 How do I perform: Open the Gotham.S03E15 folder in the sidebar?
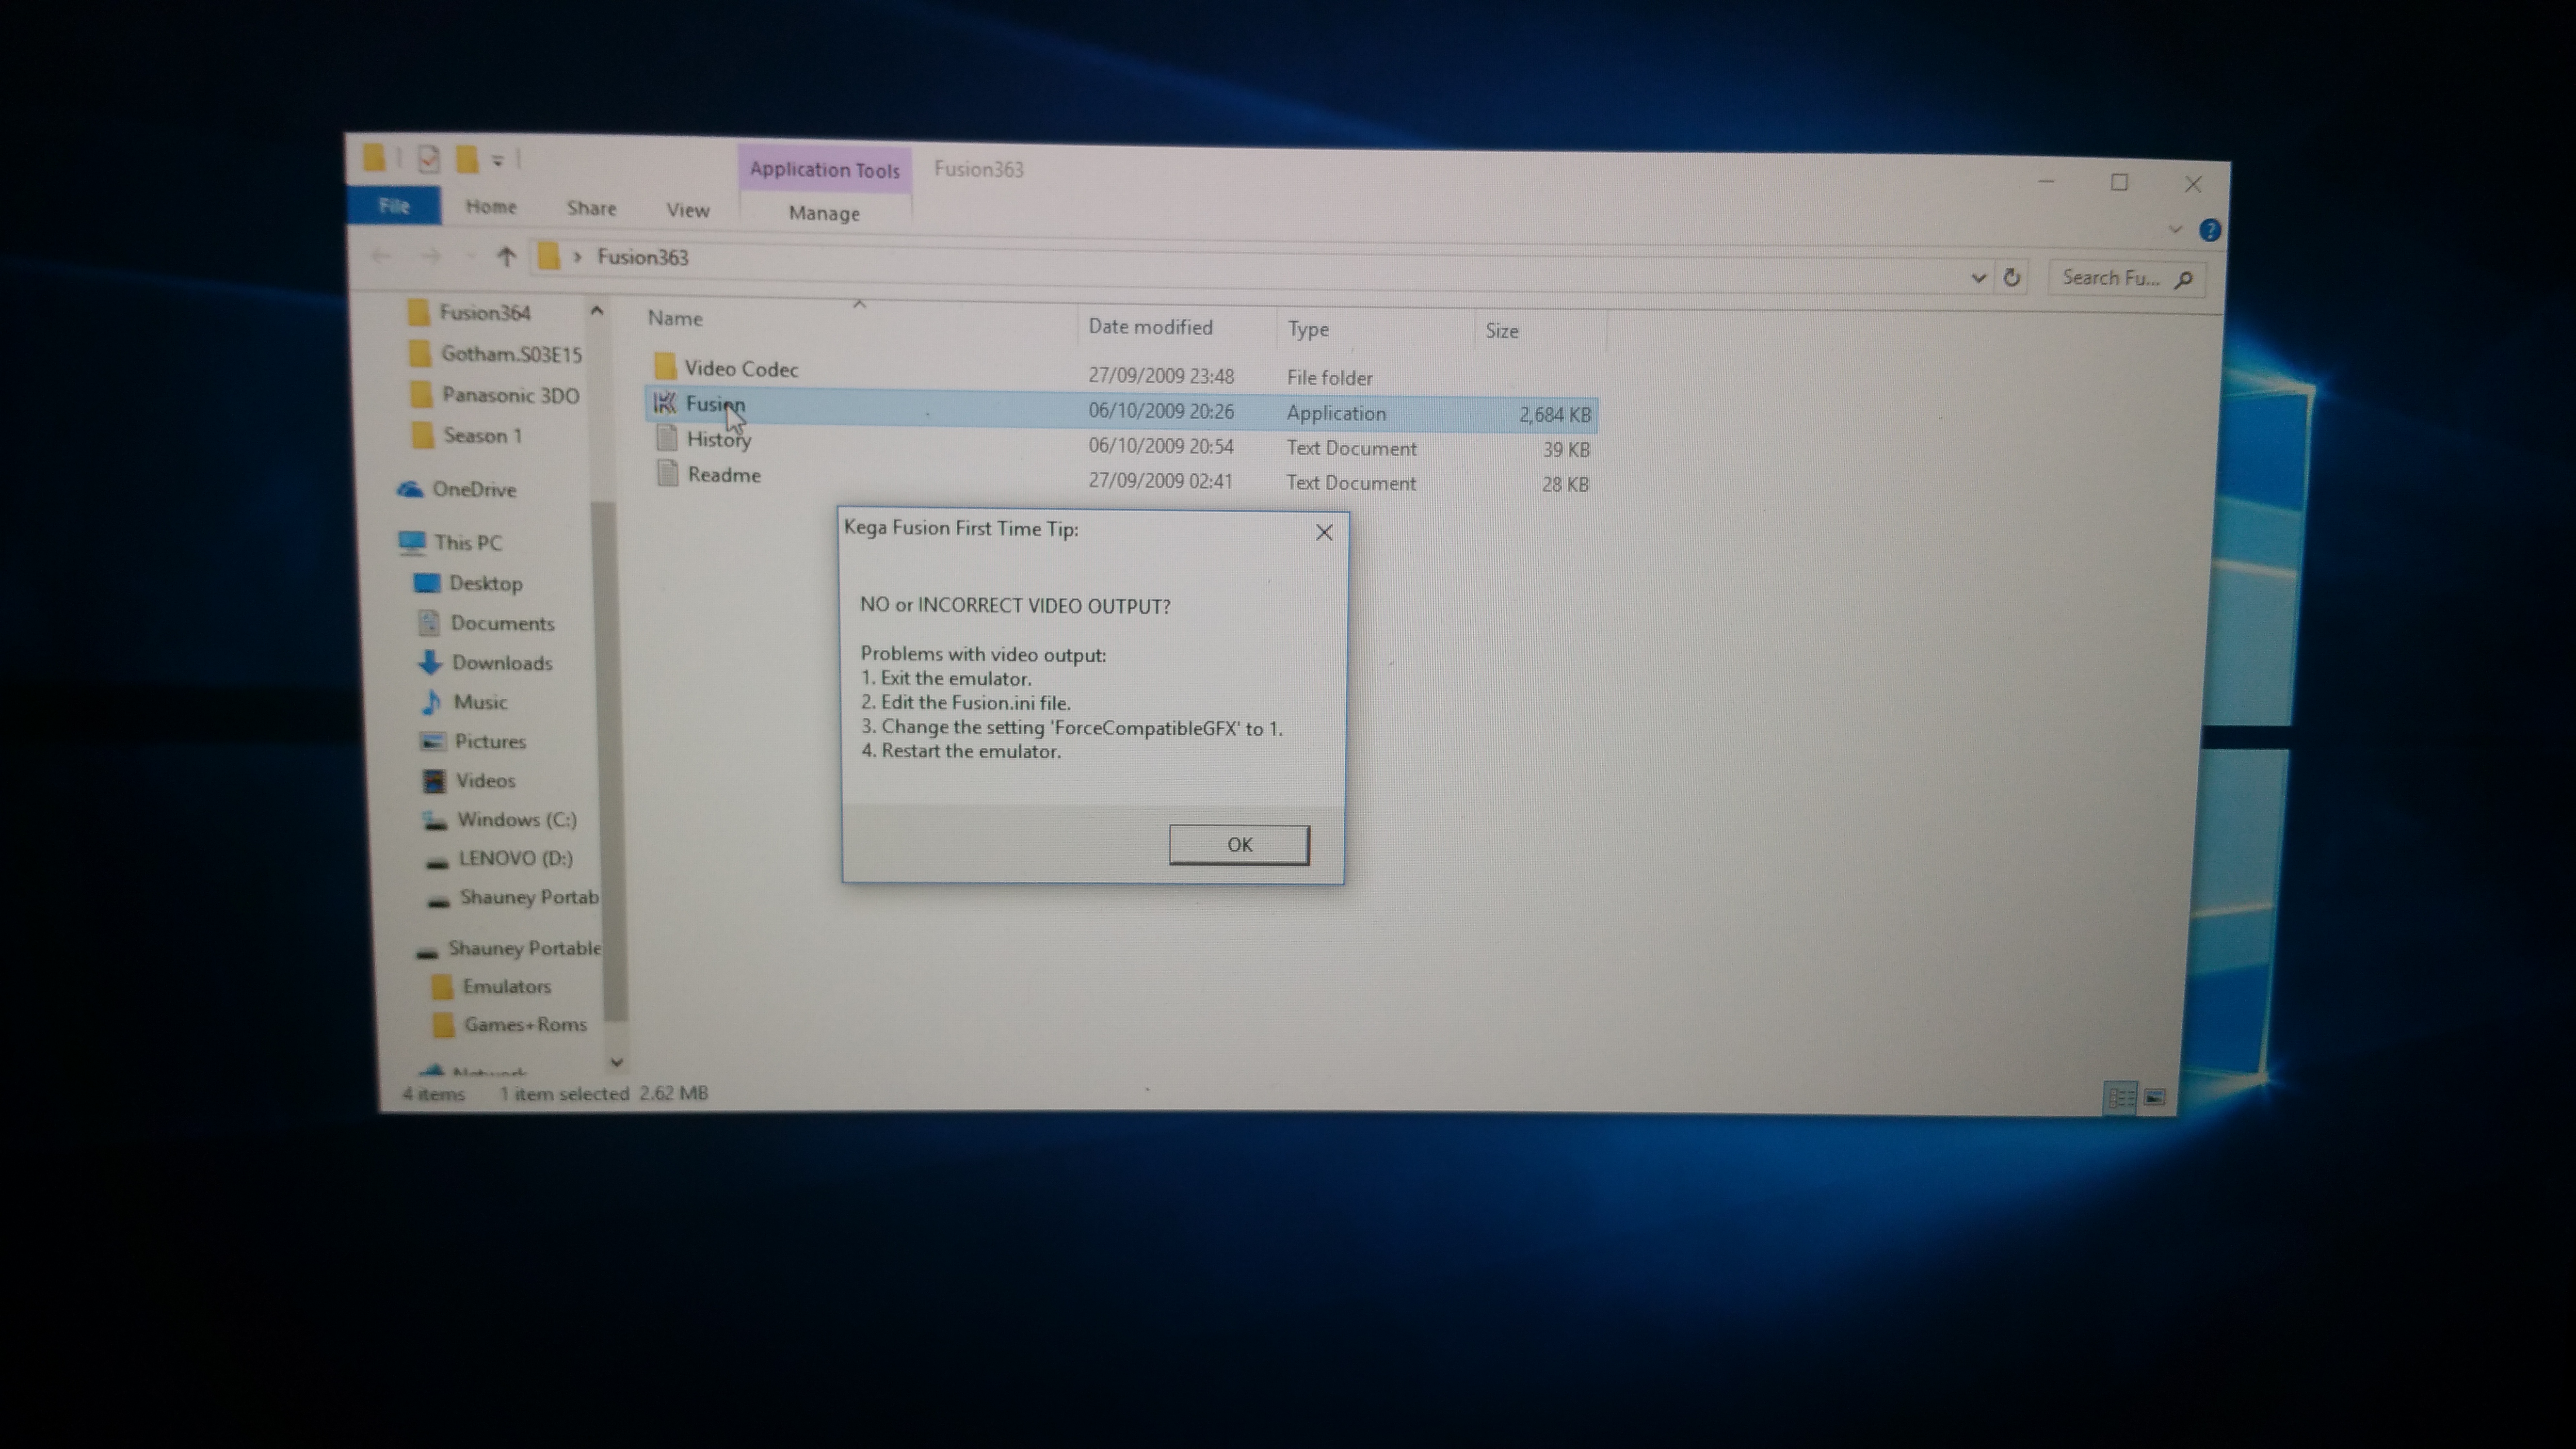511,354
